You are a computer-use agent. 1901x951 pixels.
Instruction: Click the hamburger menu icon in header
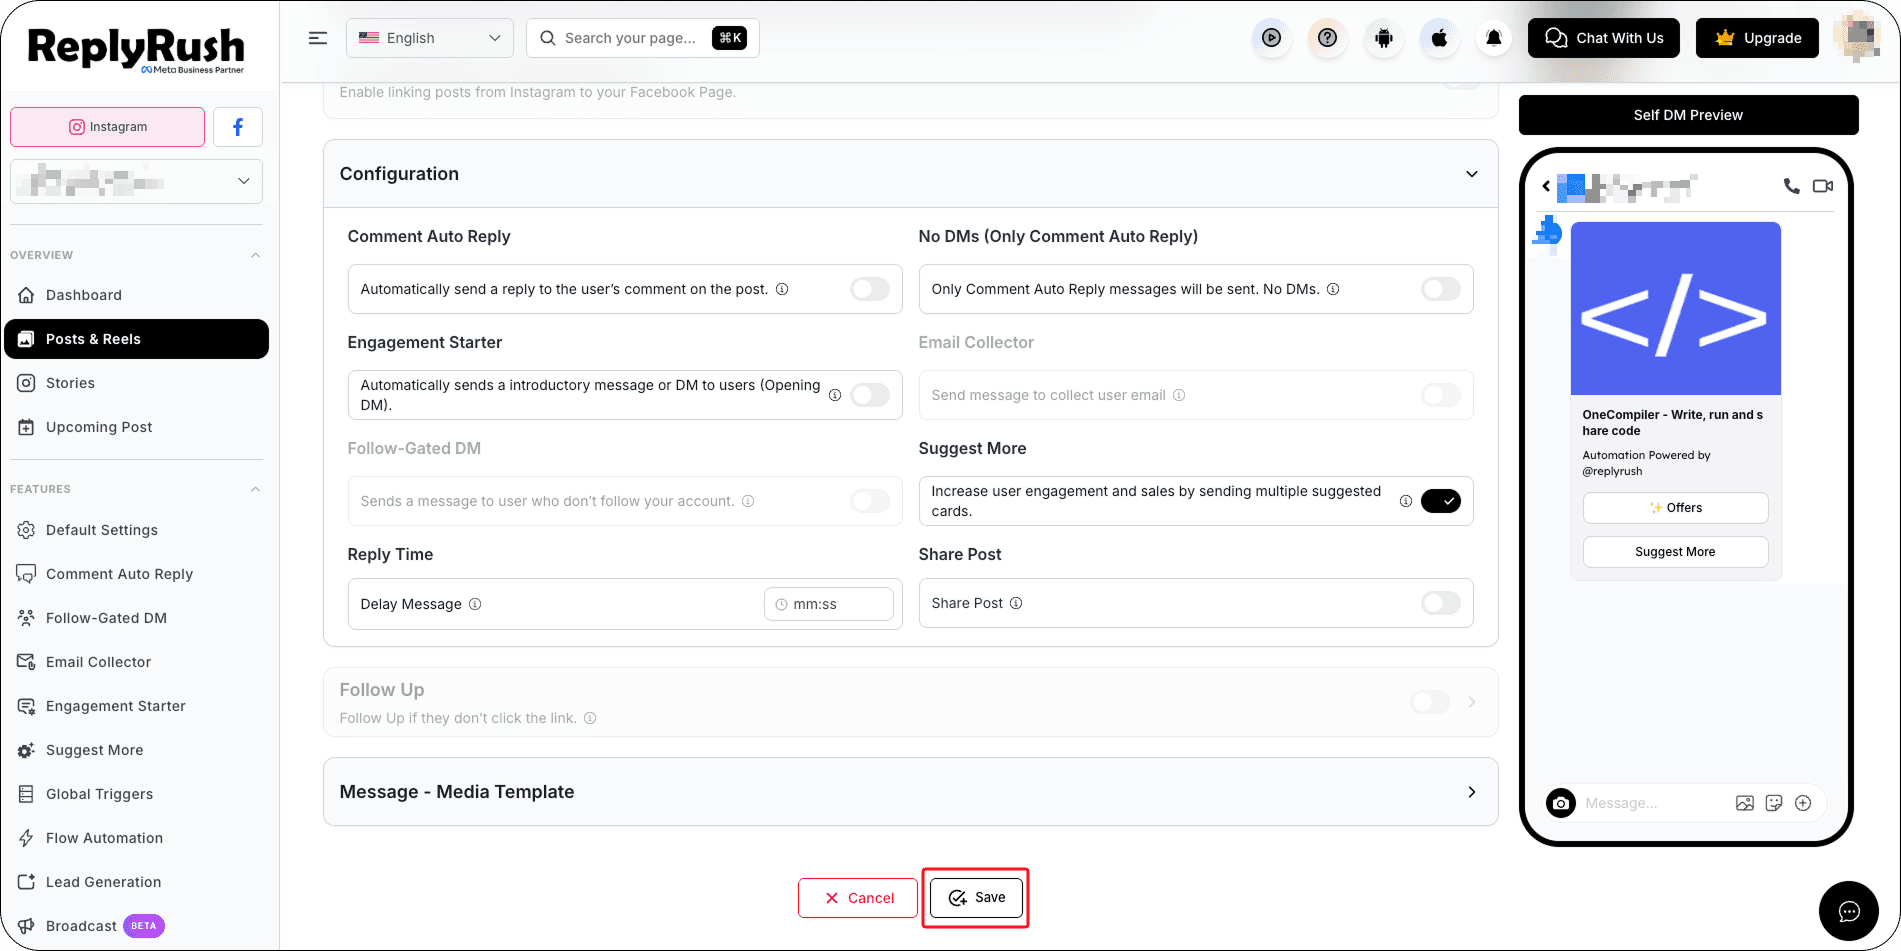click(318, 38)
